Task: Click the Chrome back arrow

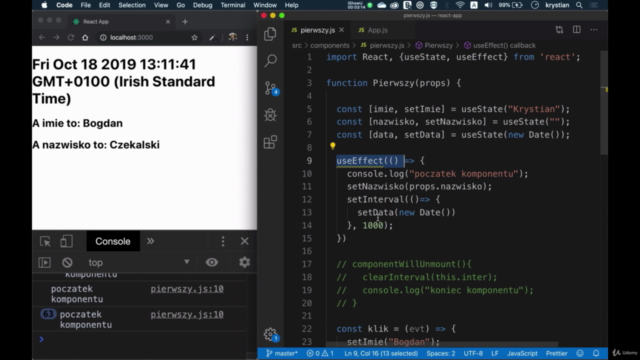Action: (42, 38)
